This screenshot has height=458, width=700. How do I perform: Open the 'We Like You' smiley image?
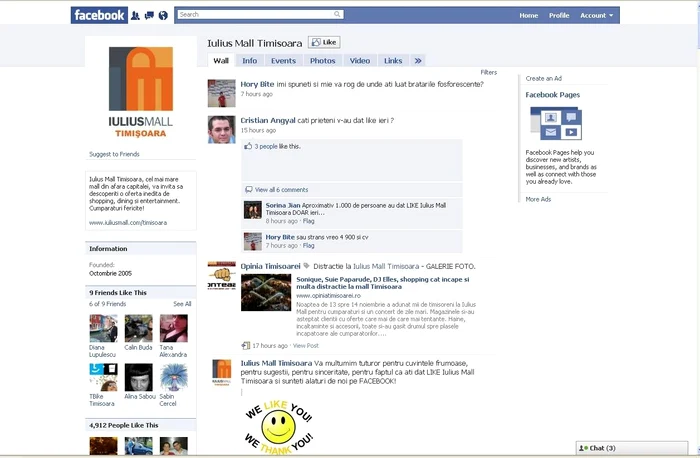coord(278,427)
